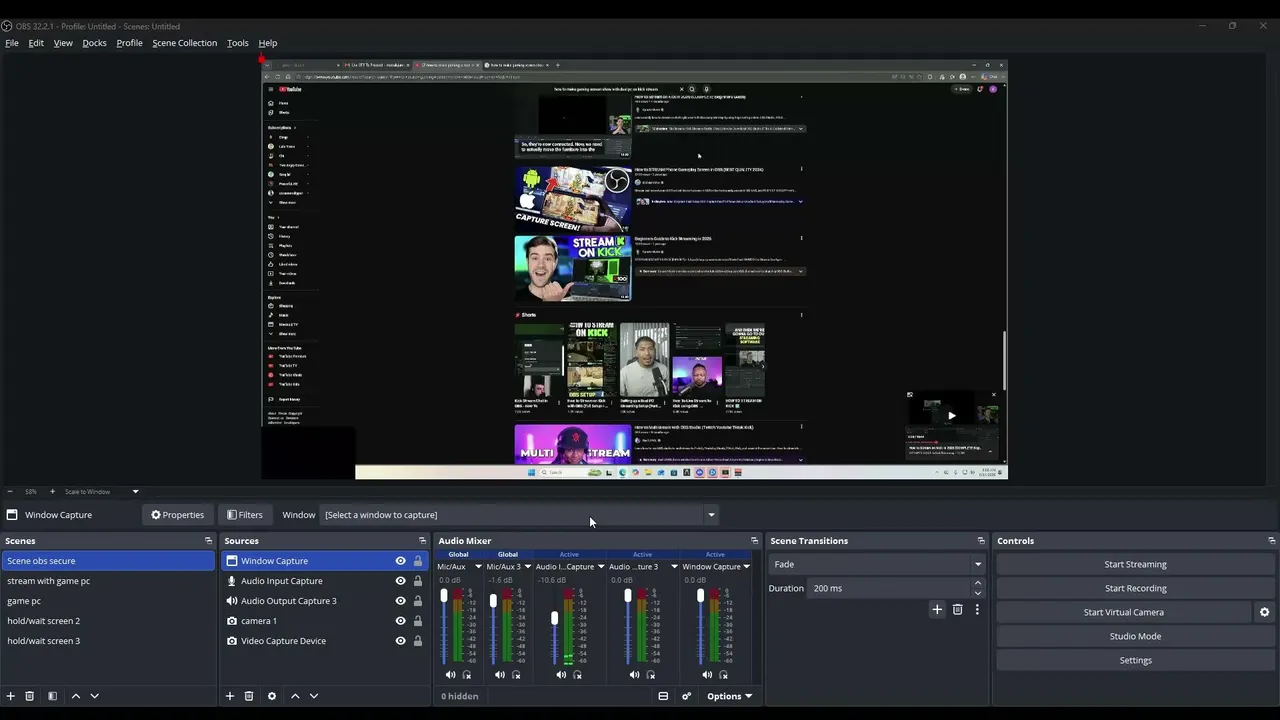Open the Edit menu

pyautogui.click(x=36, y=43)
